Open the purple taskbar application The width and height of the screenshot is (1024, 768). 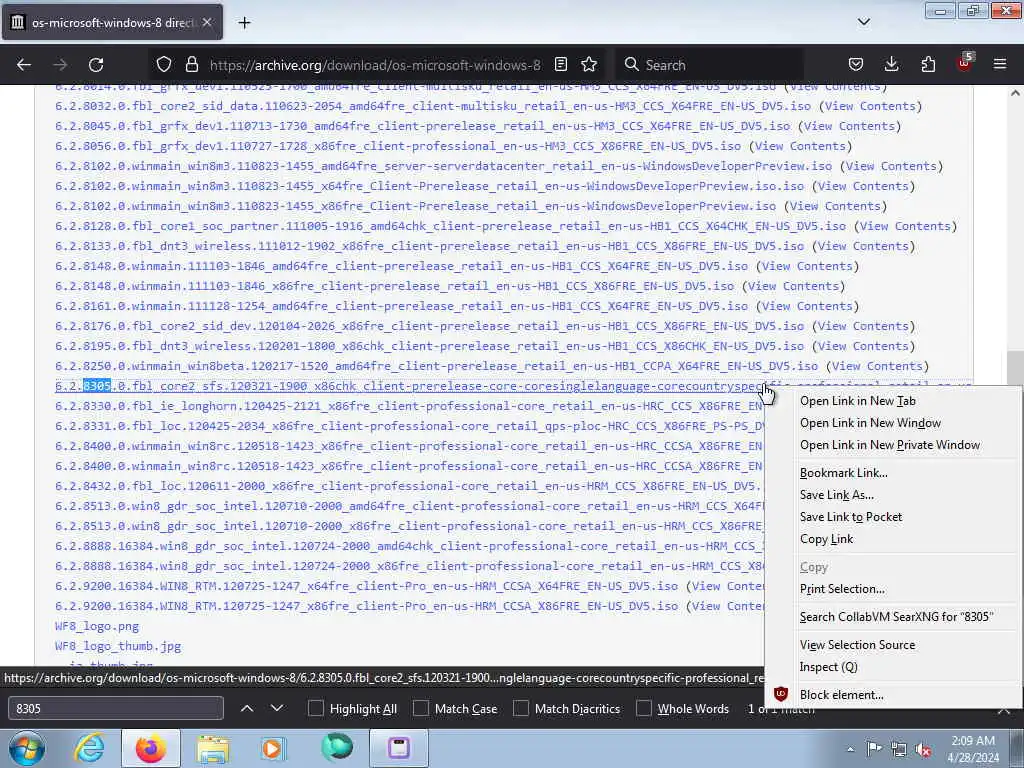pos(398,748)
